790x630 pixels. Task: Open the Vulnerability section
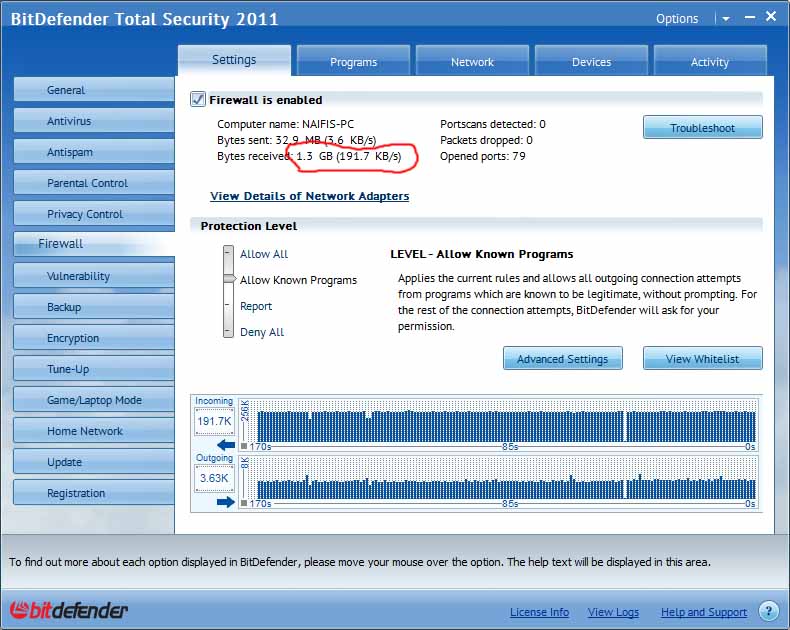[94, 276]
